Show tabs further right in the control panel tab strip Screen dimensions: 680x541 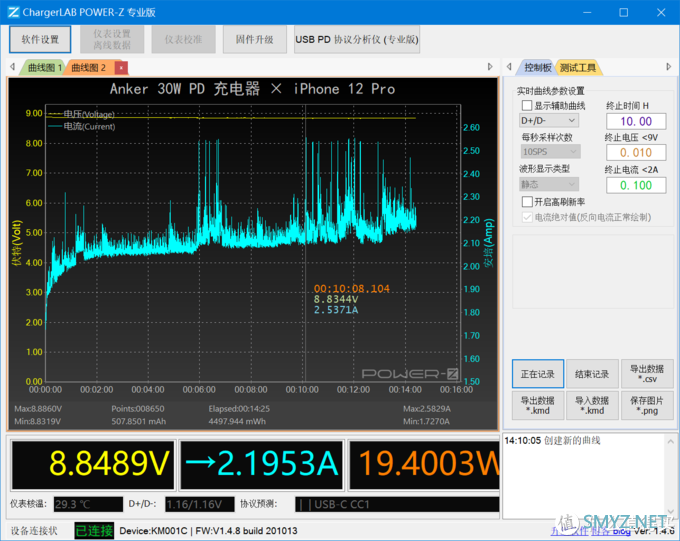pos(668,67)
